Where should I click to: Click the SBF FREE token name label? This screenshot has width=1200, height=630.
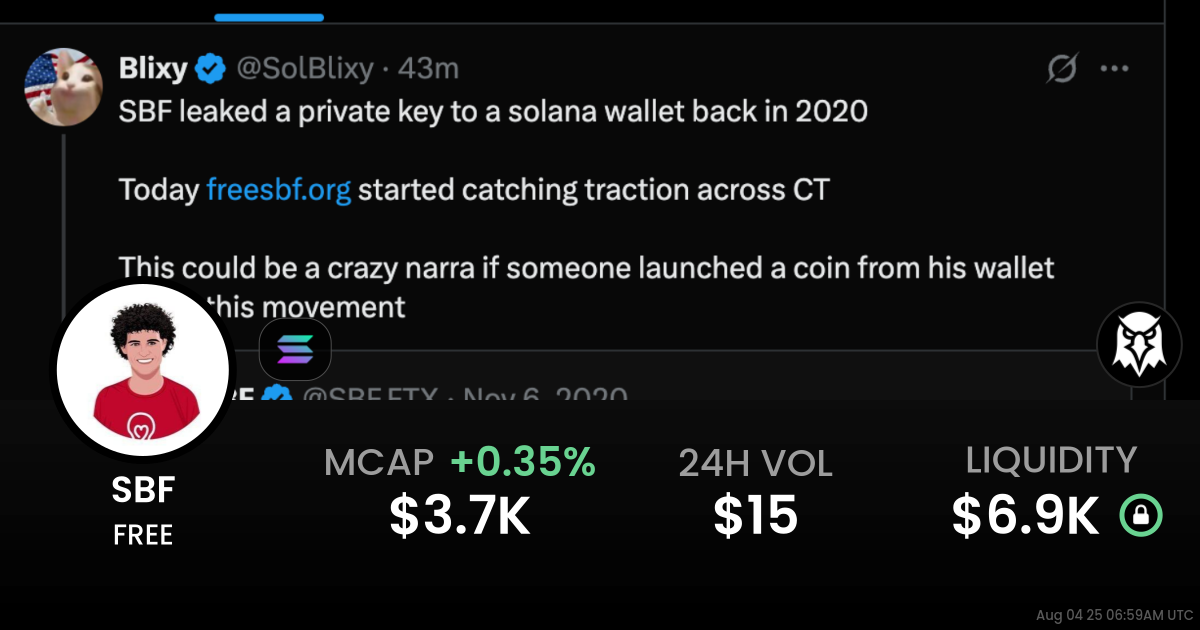(143, 511)
